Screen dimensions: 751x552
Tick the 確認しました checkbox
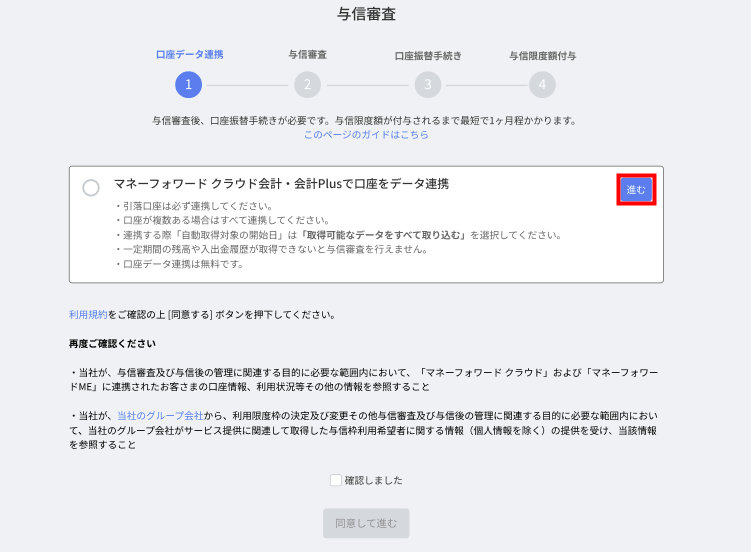pyautogui.click(x=336, y=480)
